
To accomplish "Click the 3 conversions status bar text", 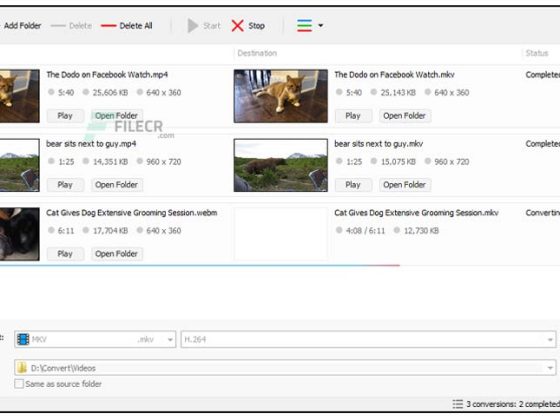I will (x=513, y=404).
